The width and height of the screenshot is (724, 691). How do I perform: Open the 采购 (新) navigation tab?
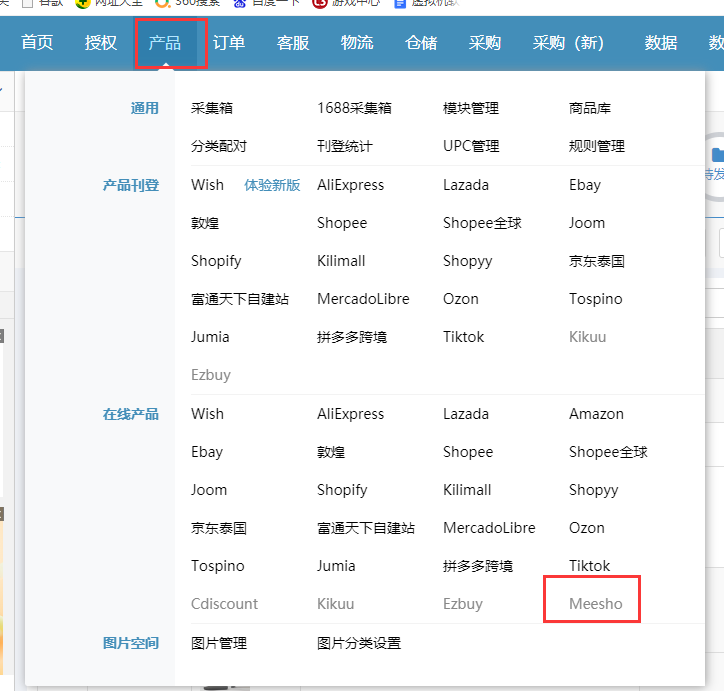tap(568, 43)
